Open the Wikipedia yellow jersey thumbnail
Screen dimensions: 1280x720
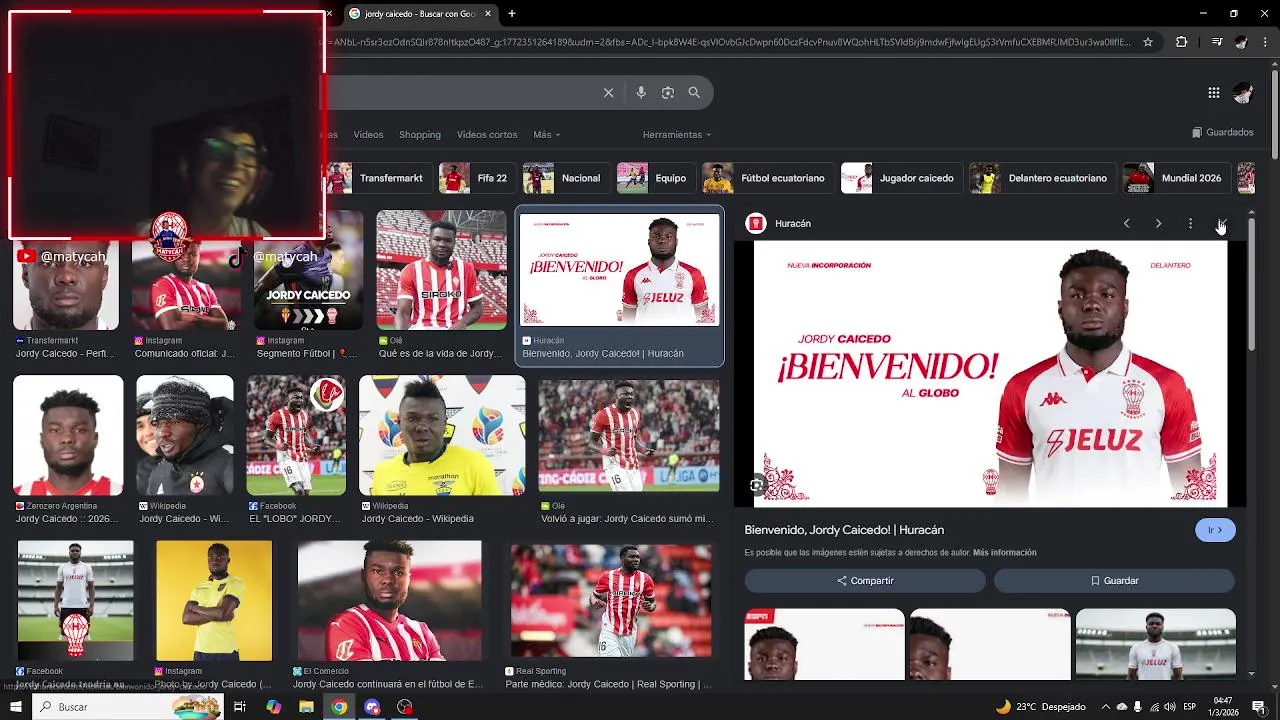point(442,436)
